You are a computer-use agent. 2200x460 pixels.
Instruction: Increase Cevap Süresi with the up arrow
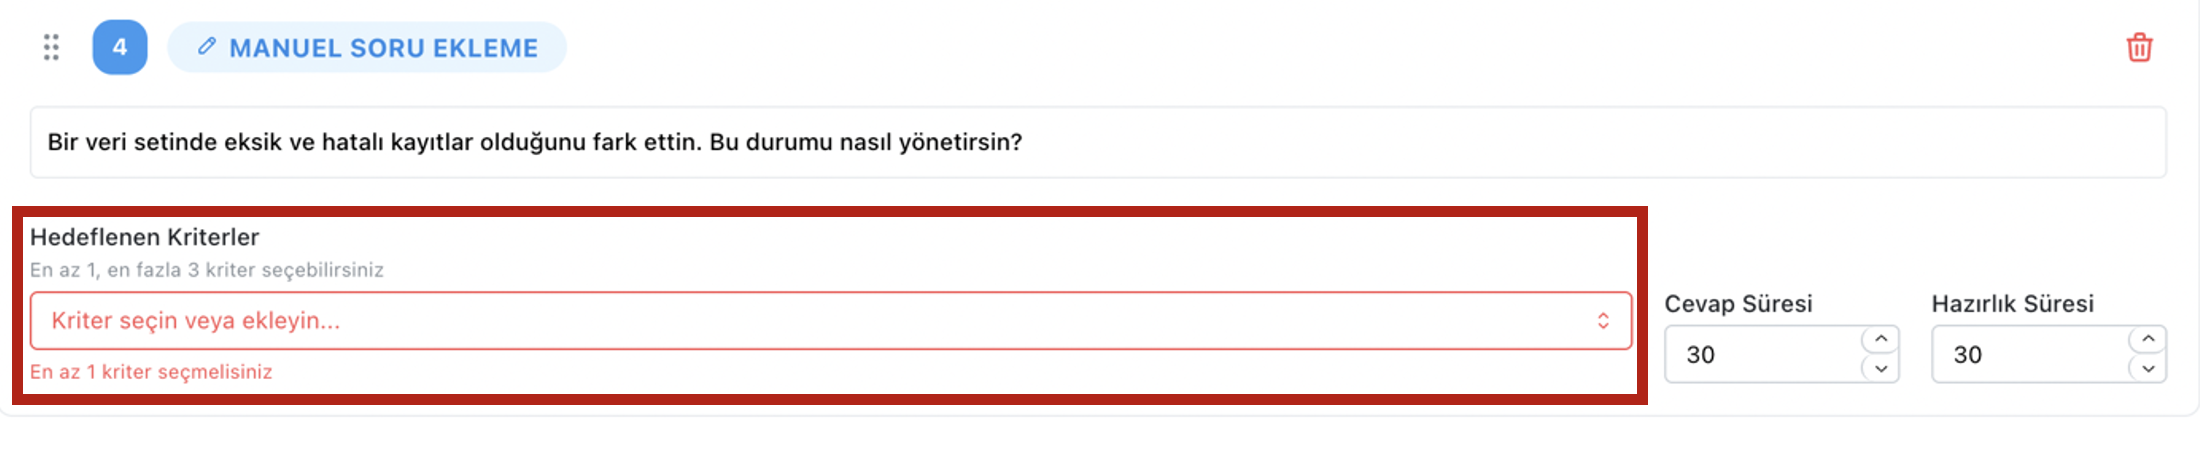click(1881, 339)
